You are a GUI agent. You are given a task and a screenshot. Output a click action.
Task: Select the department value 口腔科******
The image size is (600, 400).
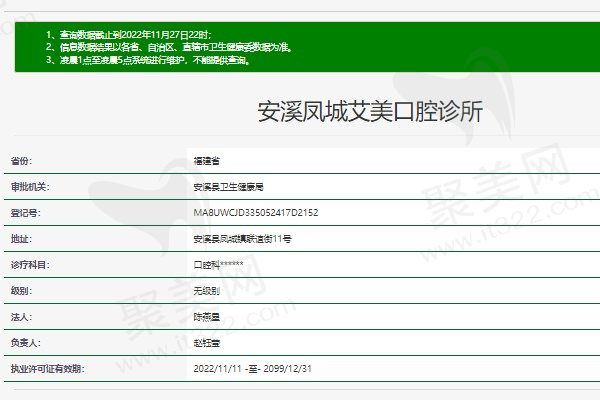218,265
